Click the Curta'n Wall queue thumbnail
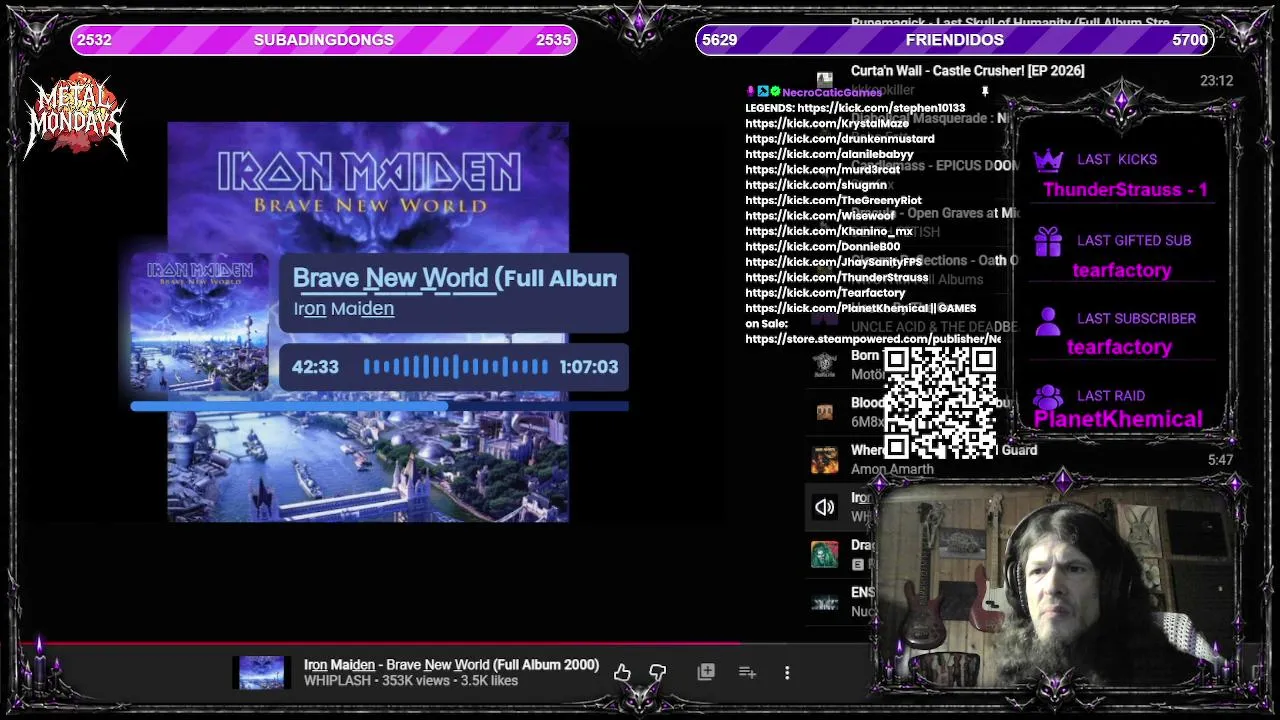Screen dimensions: 1280x720 pyautogui.click(x=824, y=79)
